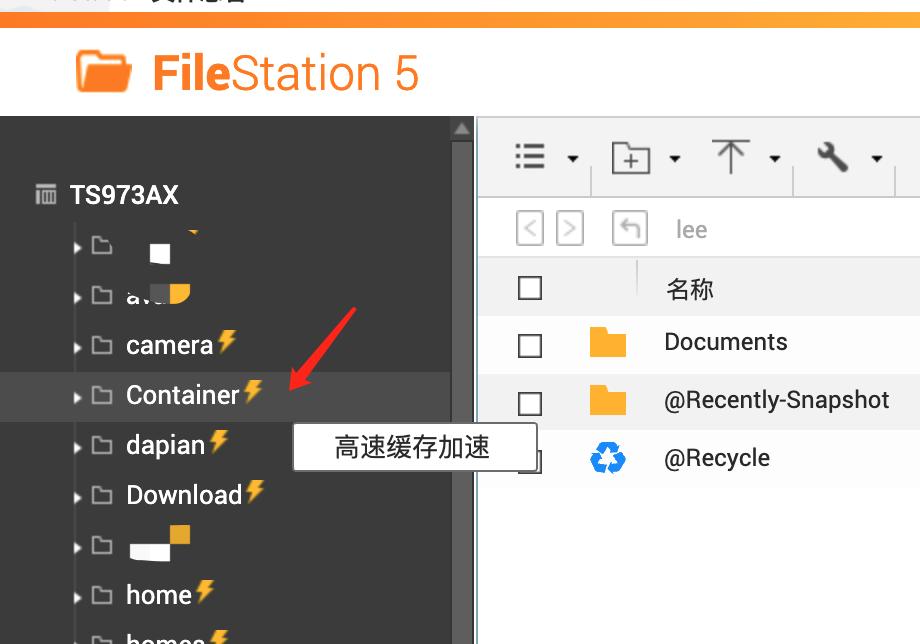Open the view options list icon

pyautogui.click(x=531, y=157)
